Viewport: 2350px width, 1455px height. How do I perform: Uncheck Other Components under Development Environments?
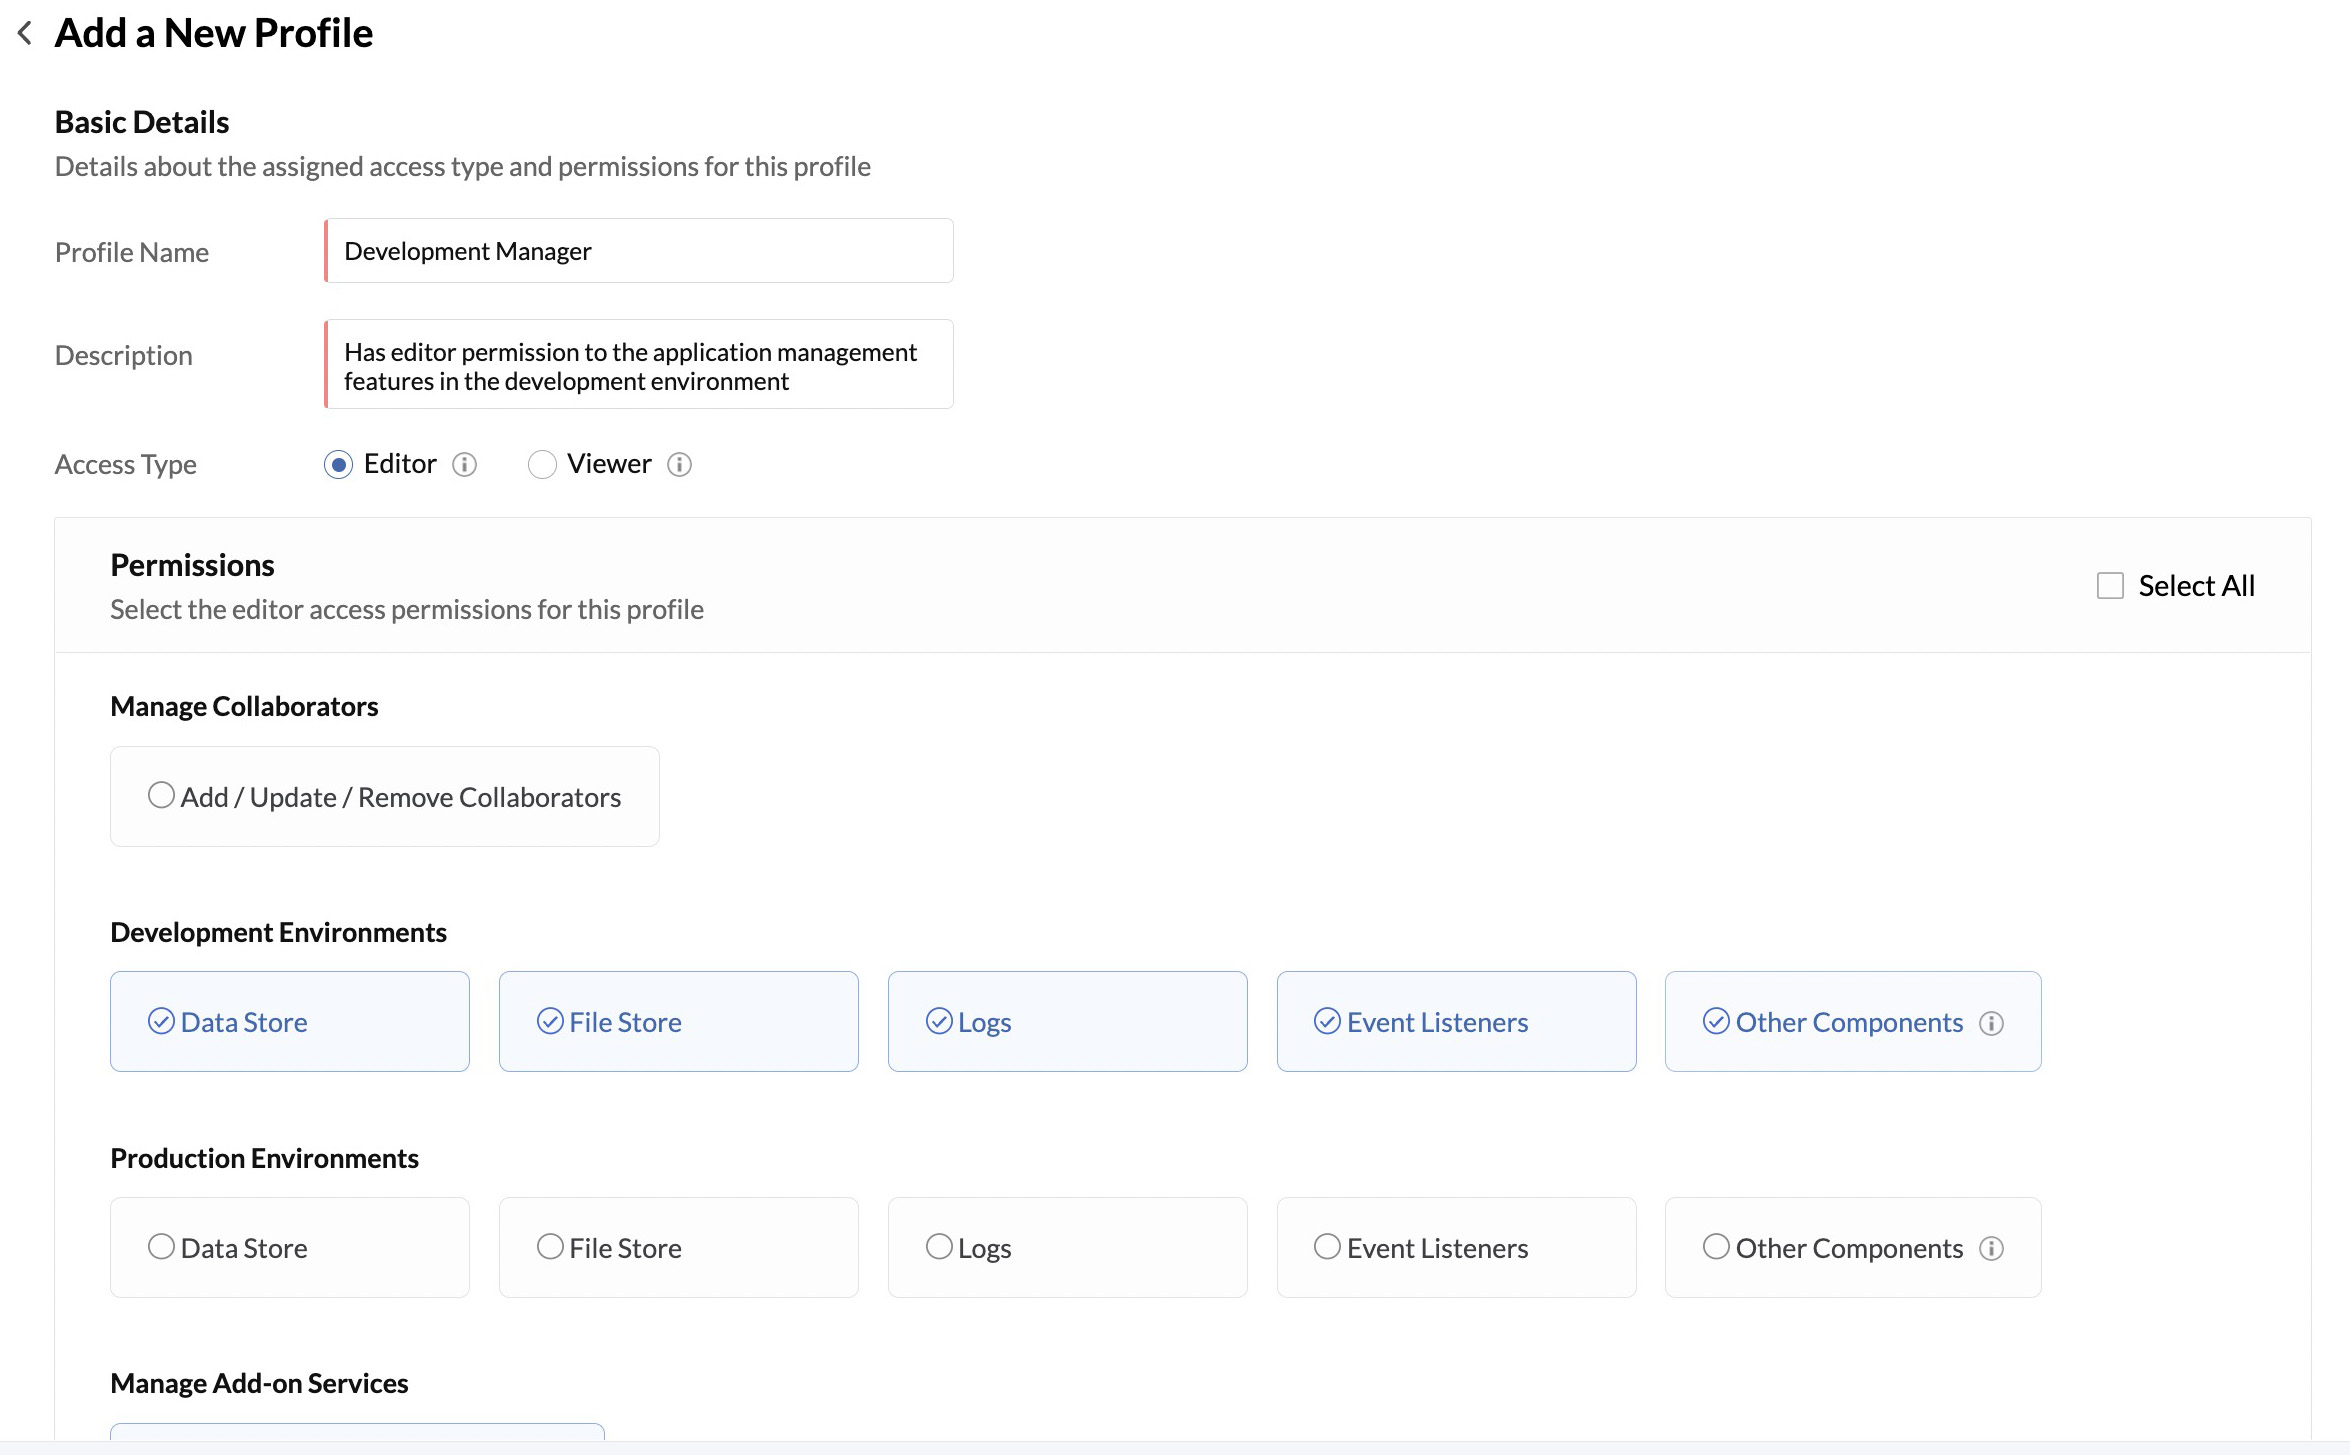[x=1716, y=1022]
